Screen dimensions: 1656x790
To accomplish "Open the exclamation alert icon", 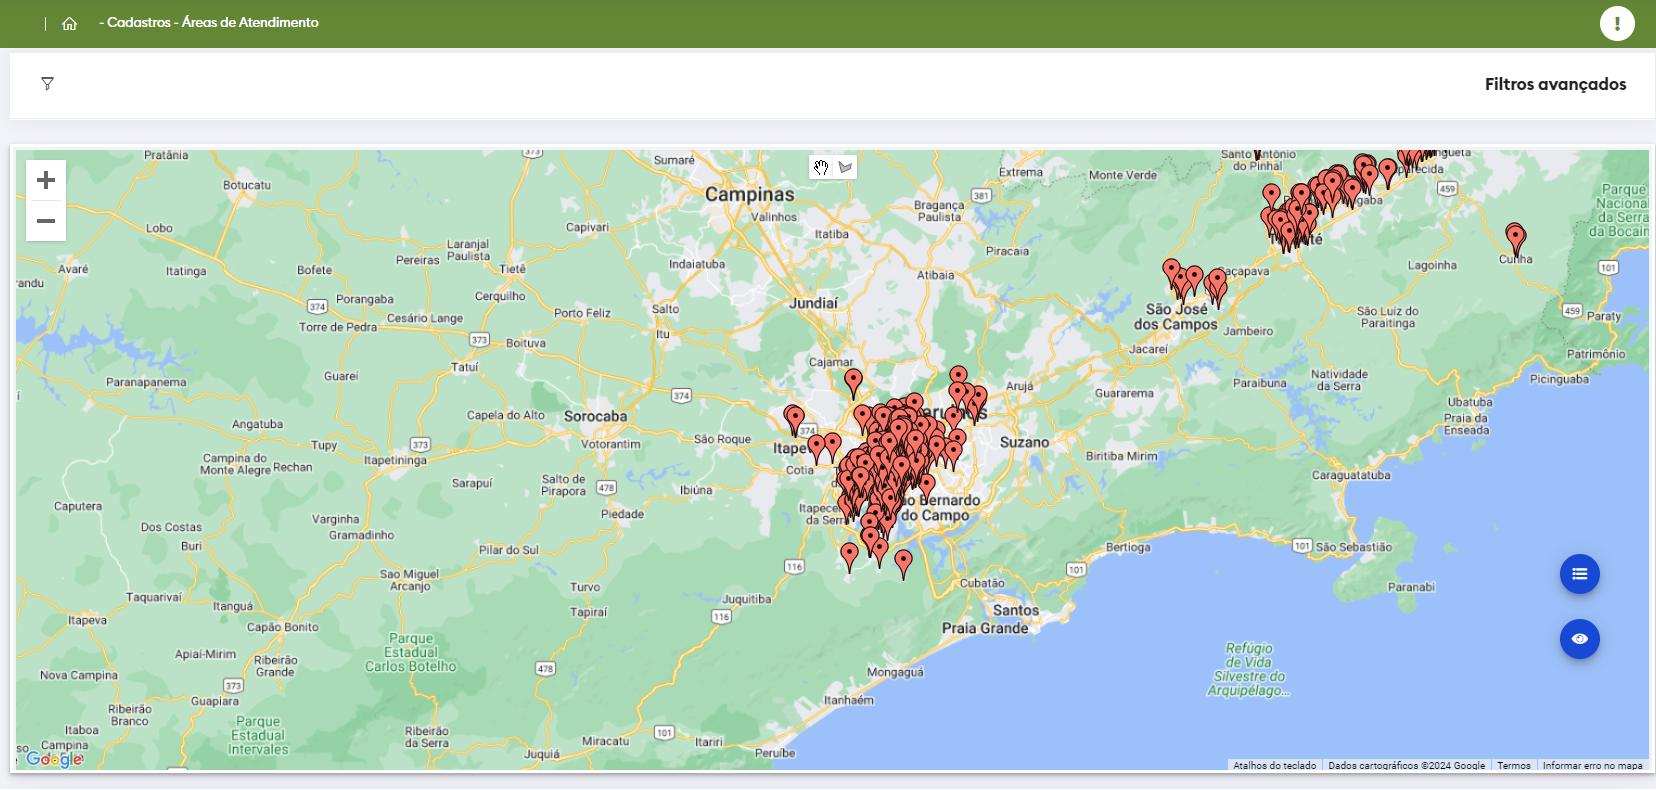I will [x=1616, y=23].
